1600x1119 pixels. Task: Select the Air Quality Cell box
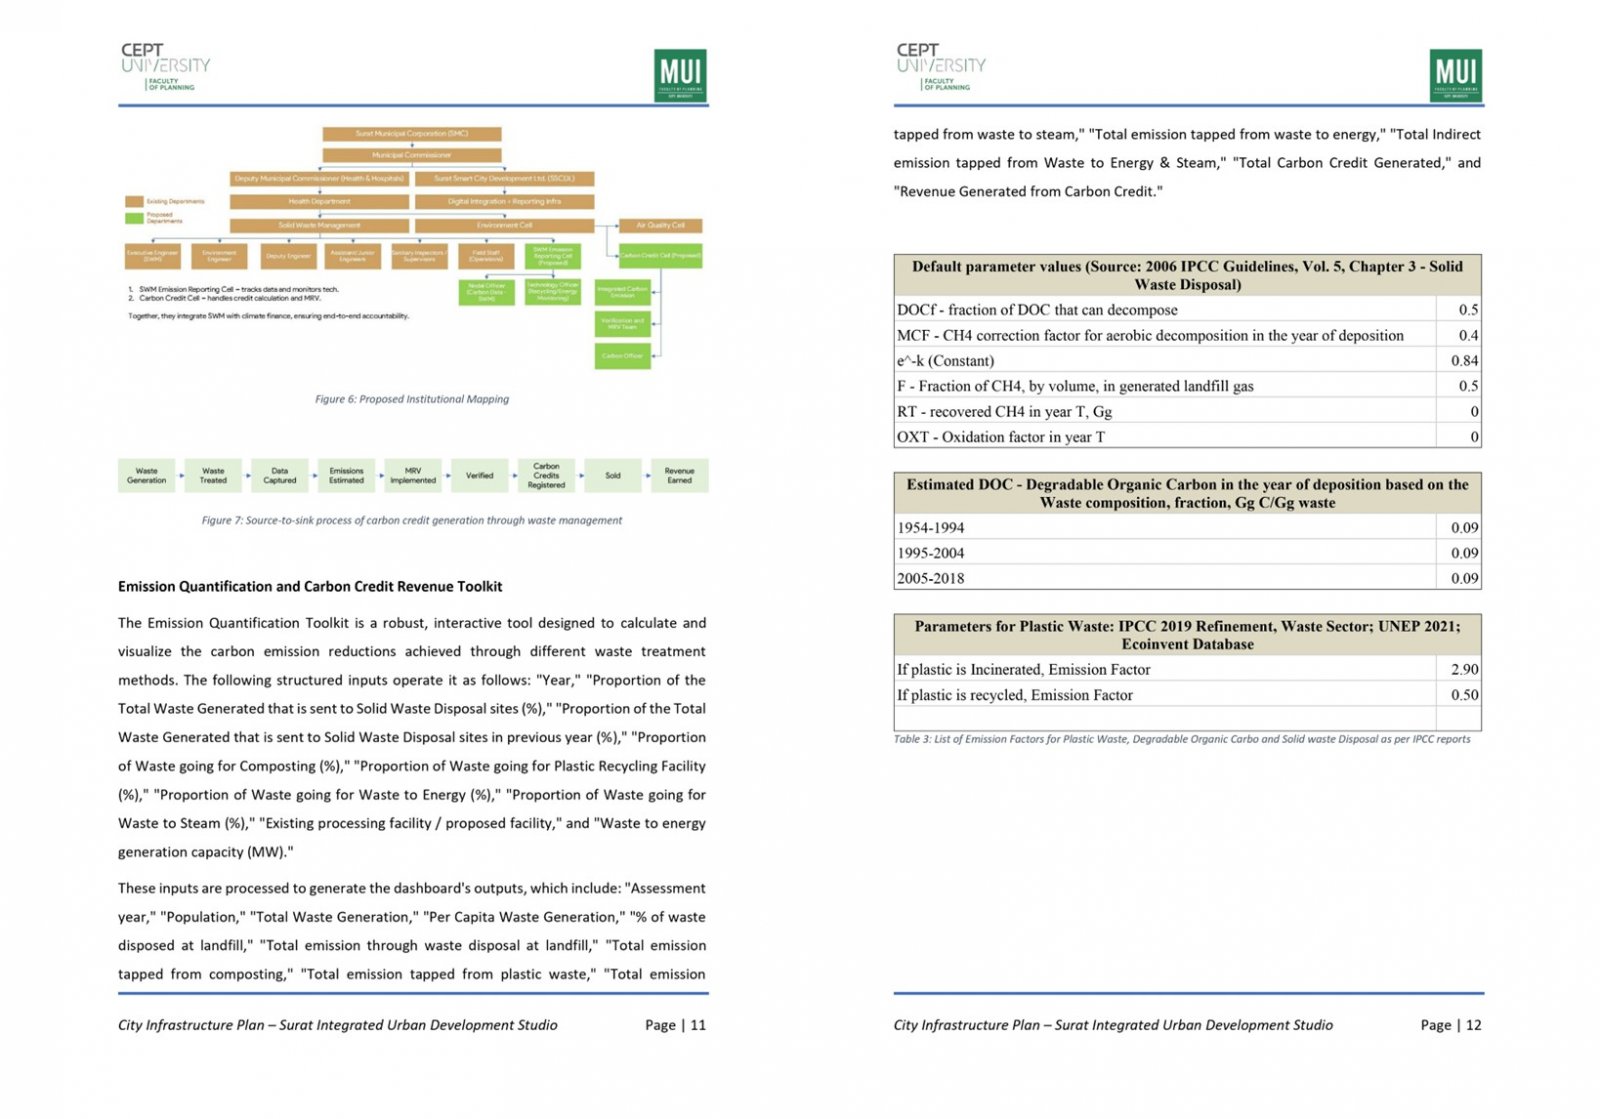661,225
